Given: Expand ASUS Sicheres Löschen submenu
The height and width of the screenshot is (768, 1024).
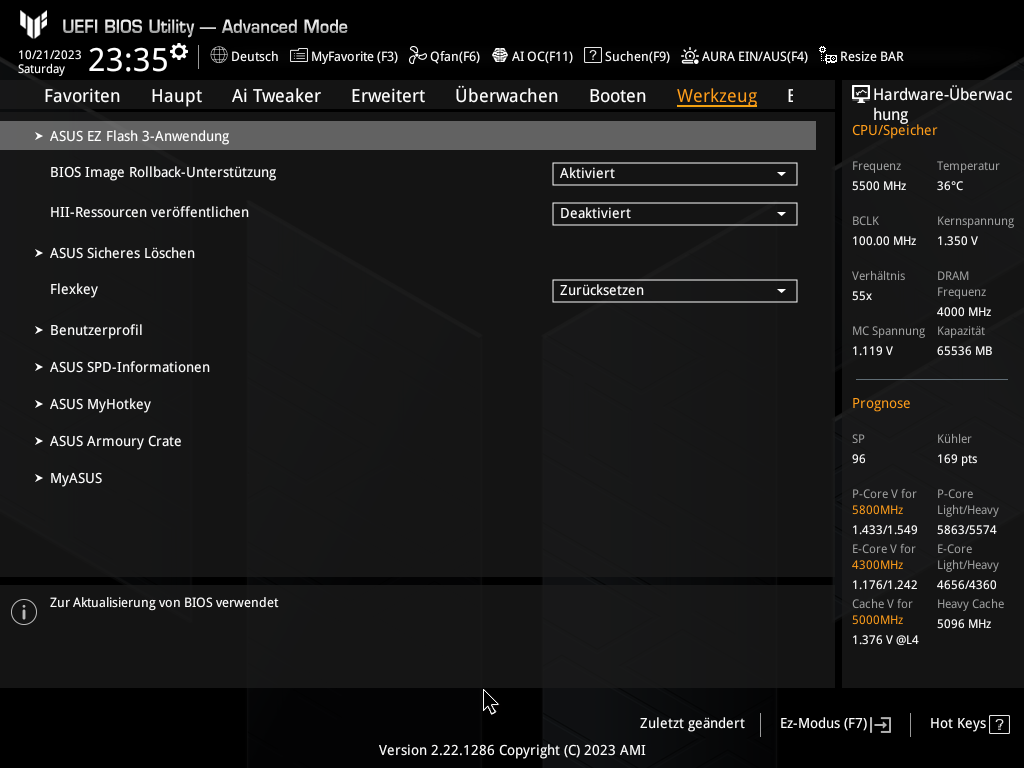Looking at the screenshot, I should 122,253.
